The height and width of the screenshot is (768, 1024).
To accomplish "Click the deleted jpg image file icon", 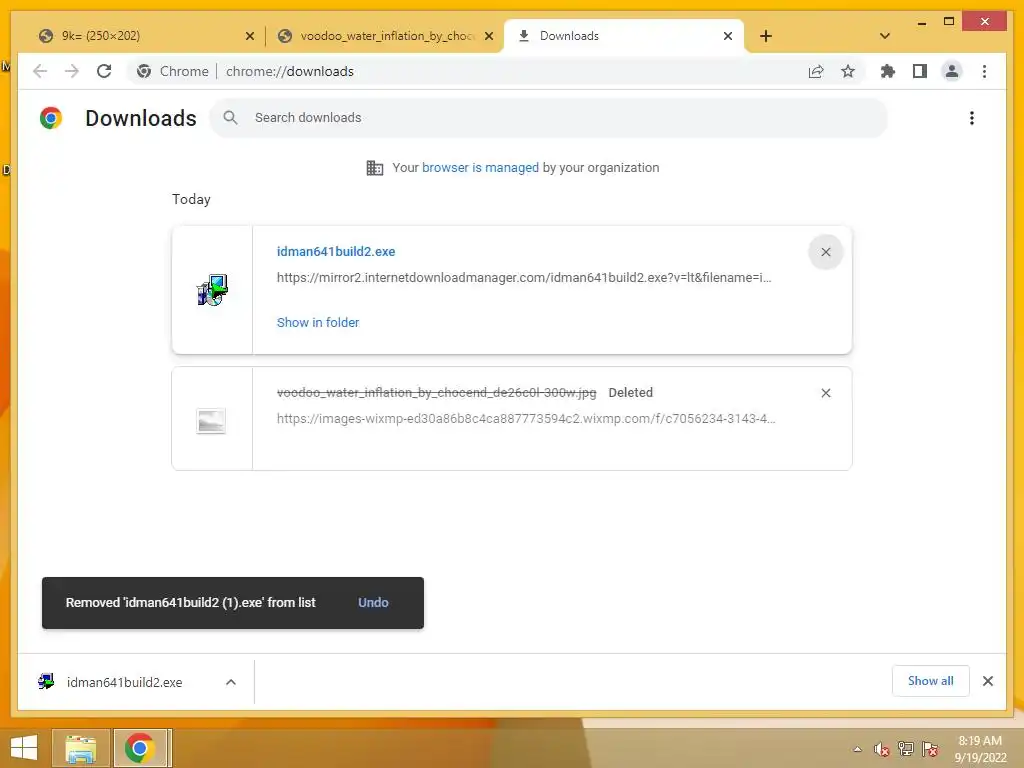I will 211,421.
